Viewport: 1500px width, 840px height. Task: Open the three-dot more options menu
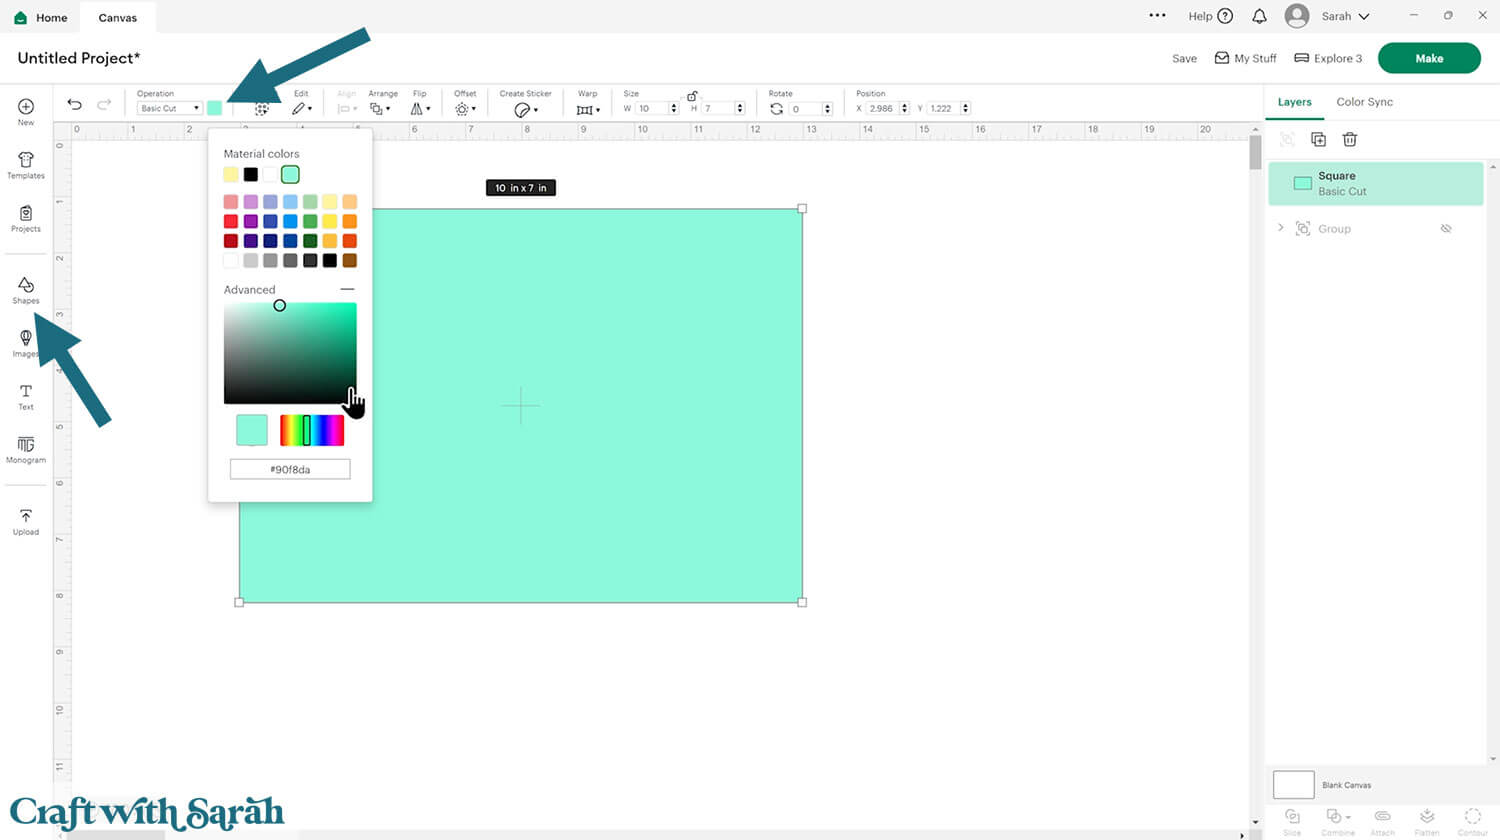pyautogui.click(x=1157, y=16)
